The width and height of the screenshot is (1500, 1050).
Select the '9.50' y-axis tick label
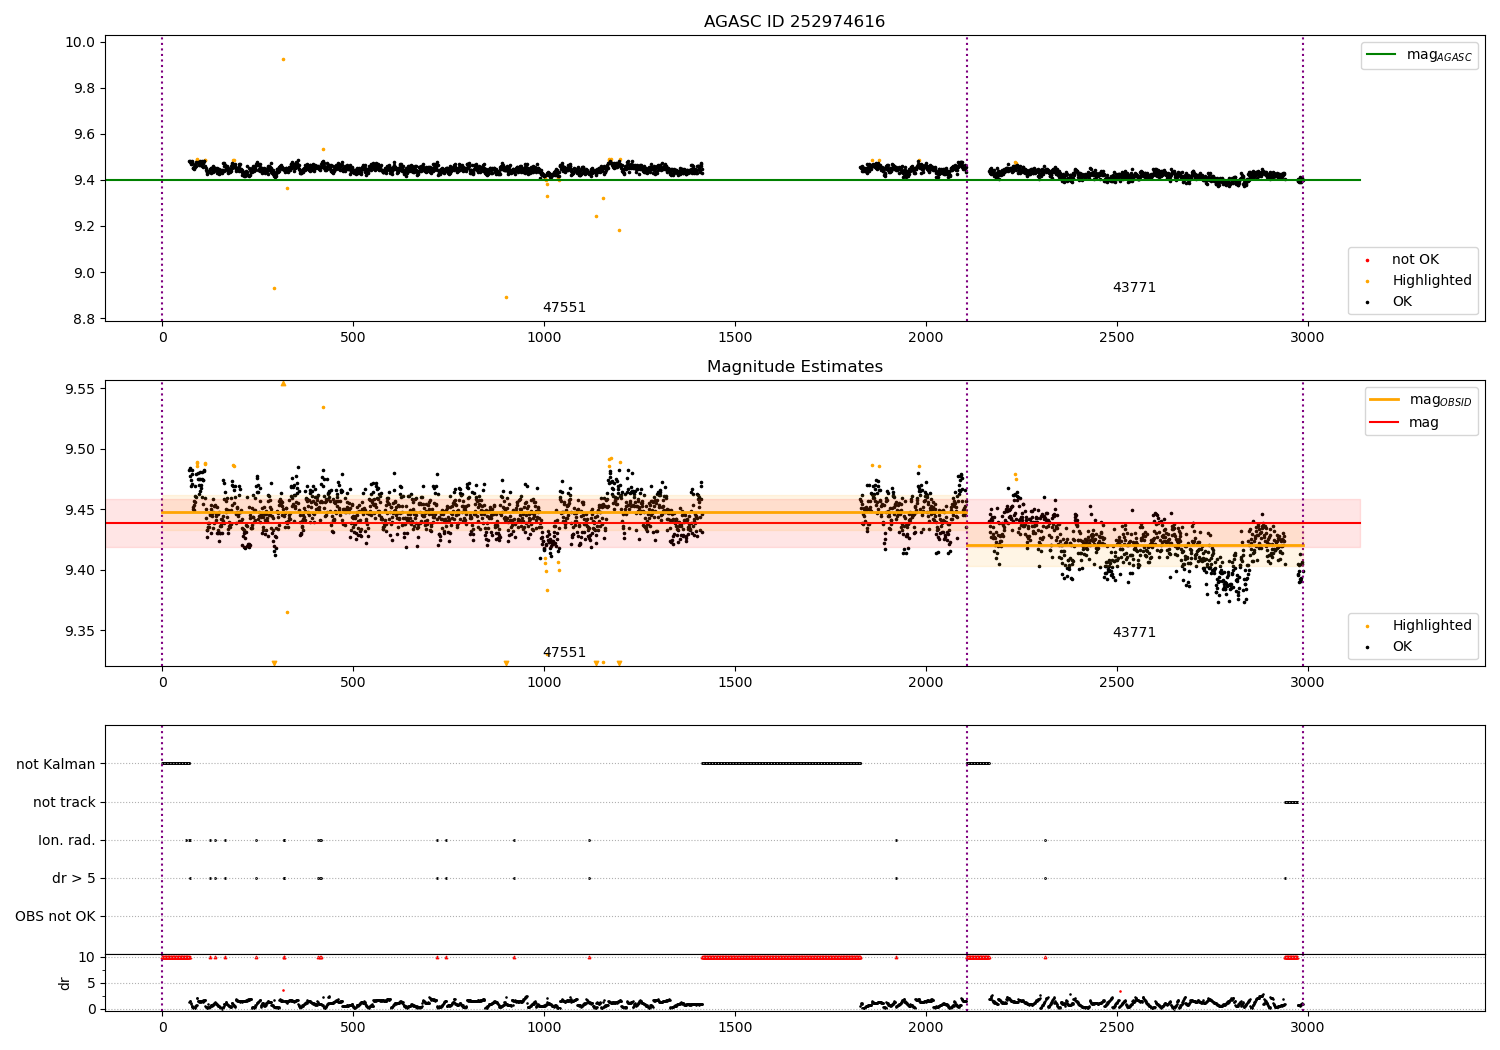[x=80, y=450]
